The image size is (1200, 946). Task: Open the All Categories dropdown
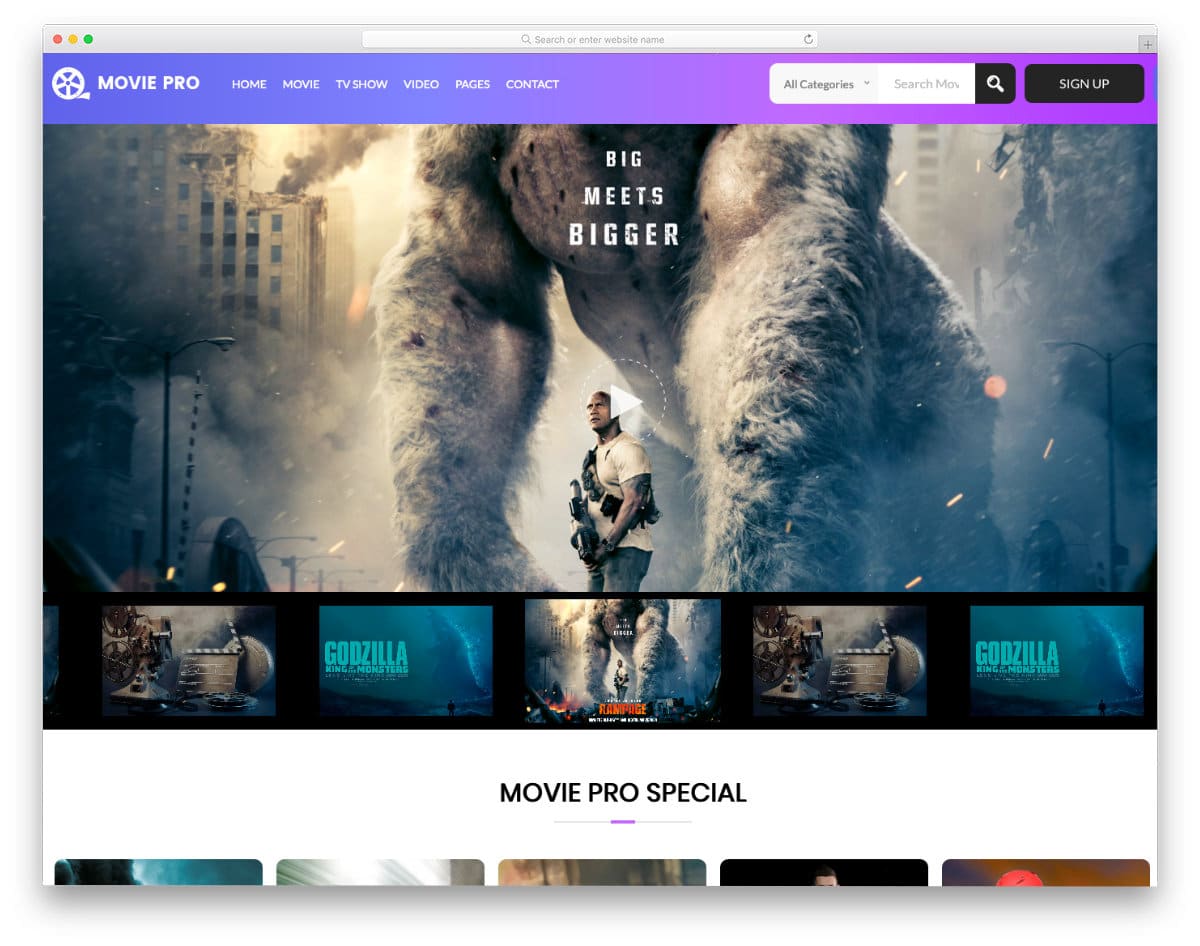coord(825,84)
